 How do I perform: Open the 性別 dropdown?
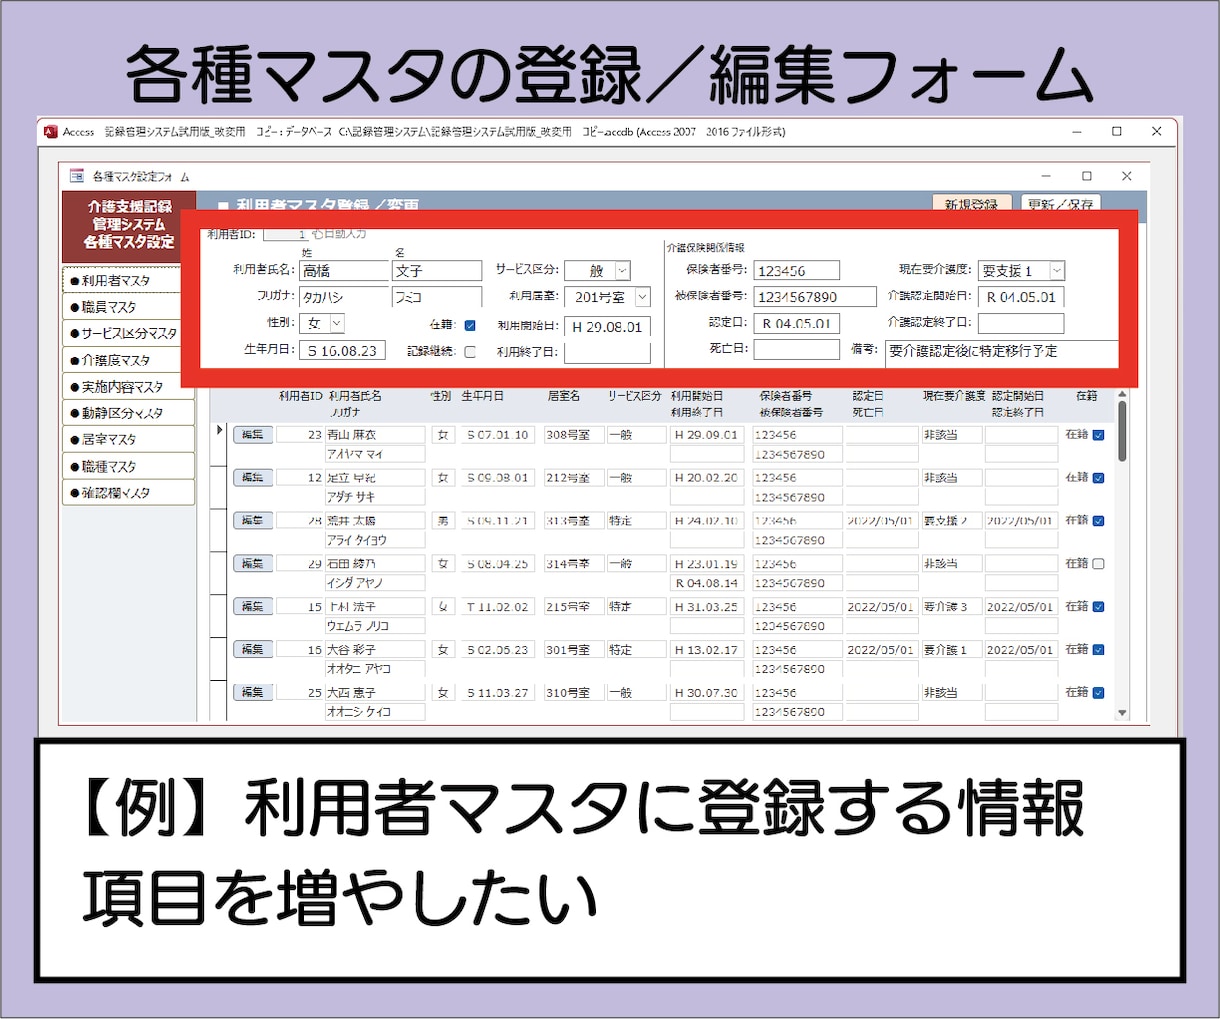tap(336, 323)
